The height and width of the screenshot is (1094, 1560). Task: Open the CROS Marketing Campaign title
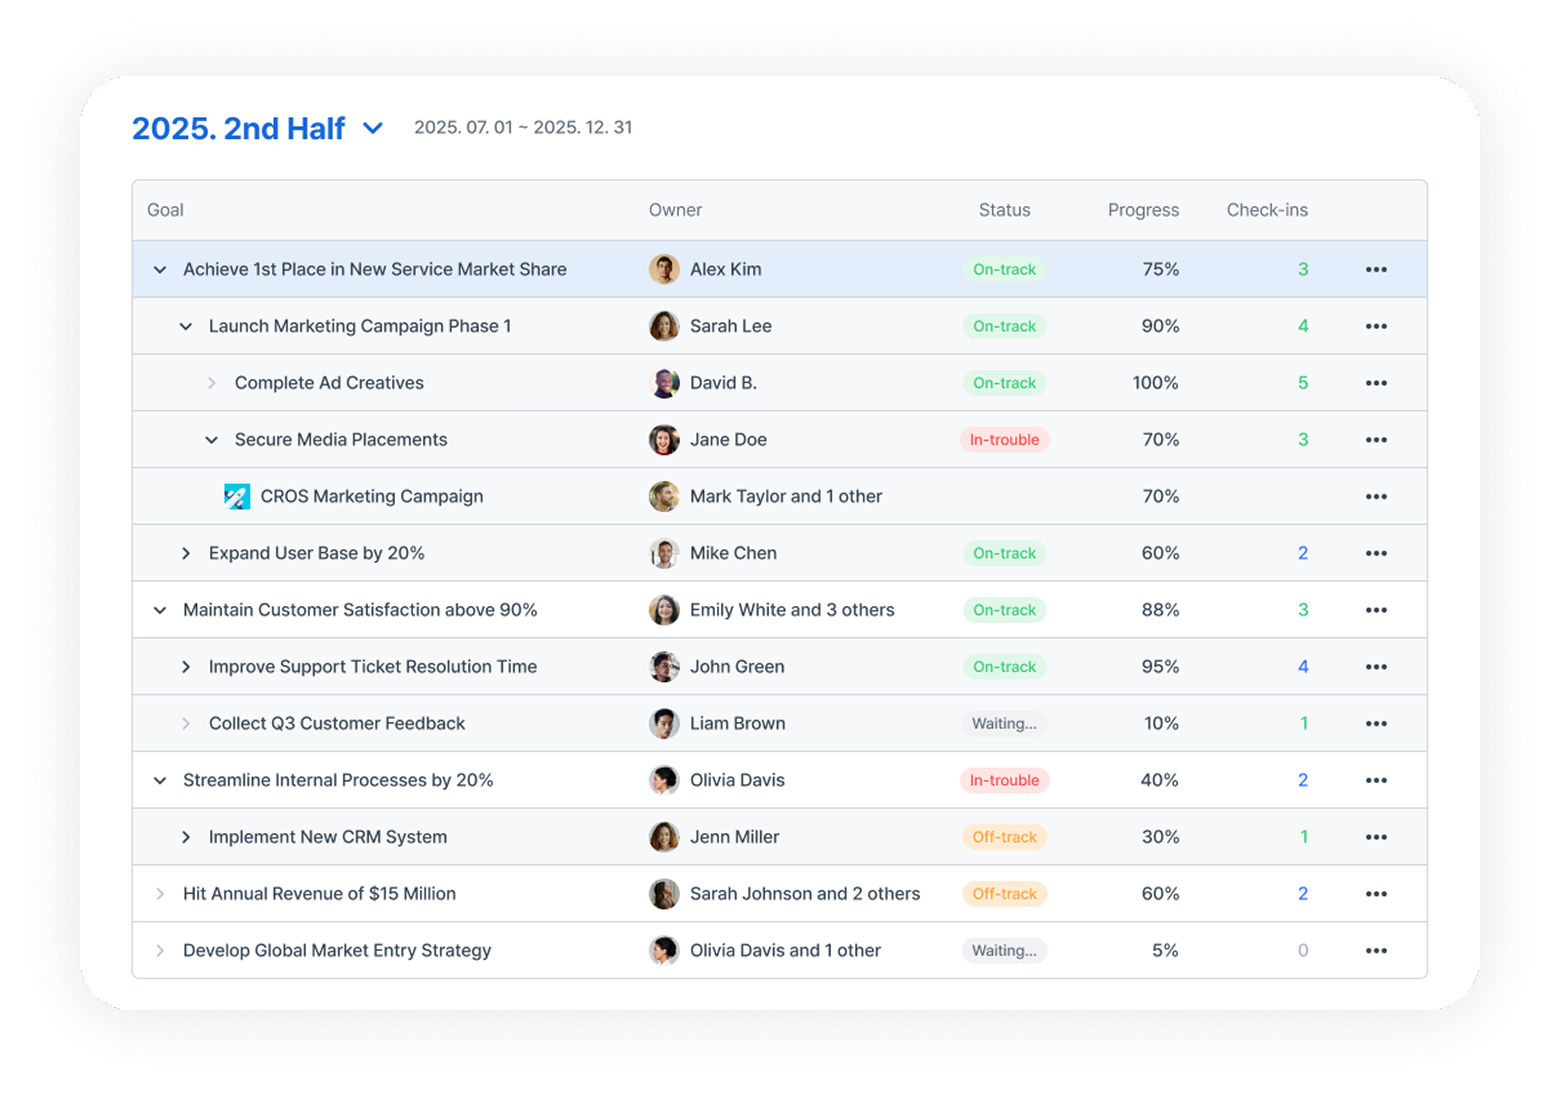coord(372,496)
